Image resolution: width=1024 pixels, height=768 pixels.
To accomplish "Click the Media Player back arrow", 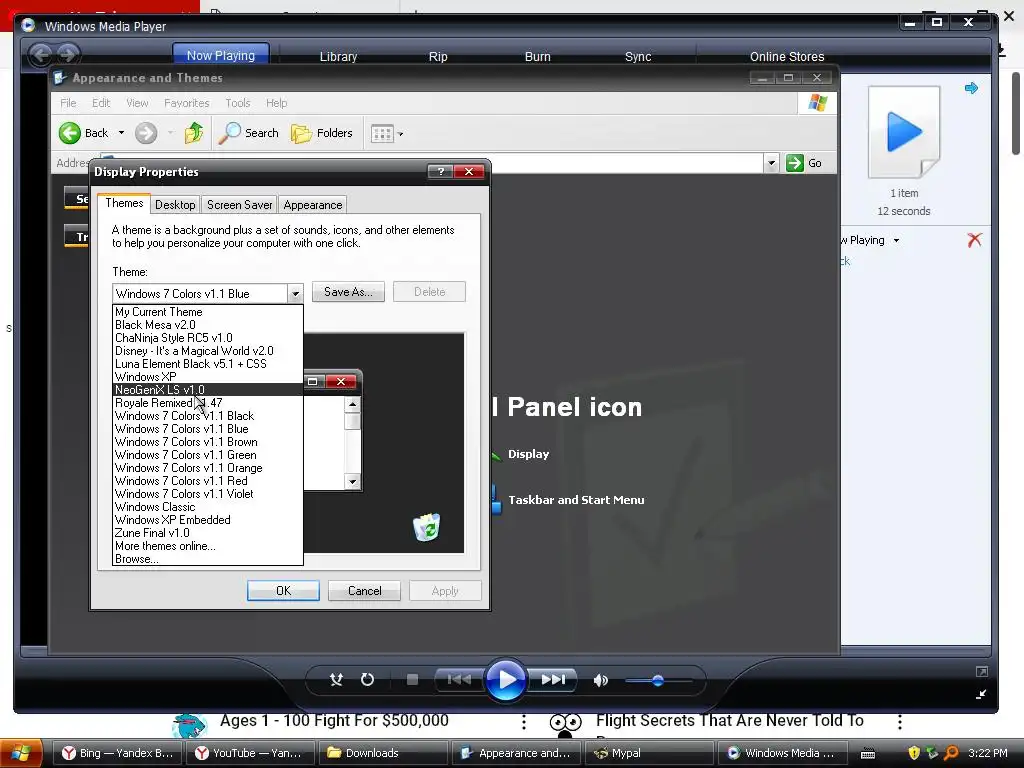I will 40,54.
